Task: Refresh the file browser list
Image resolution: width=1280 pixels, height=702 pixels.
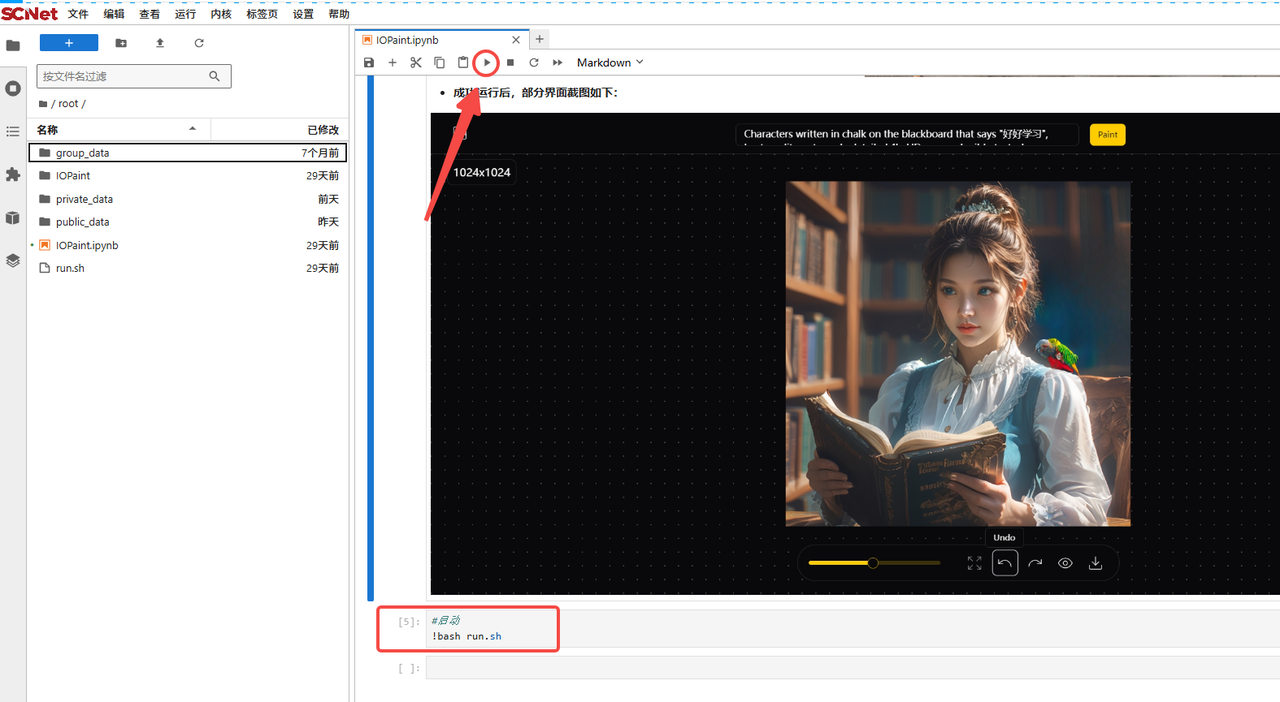Action: tap(199, 43)
